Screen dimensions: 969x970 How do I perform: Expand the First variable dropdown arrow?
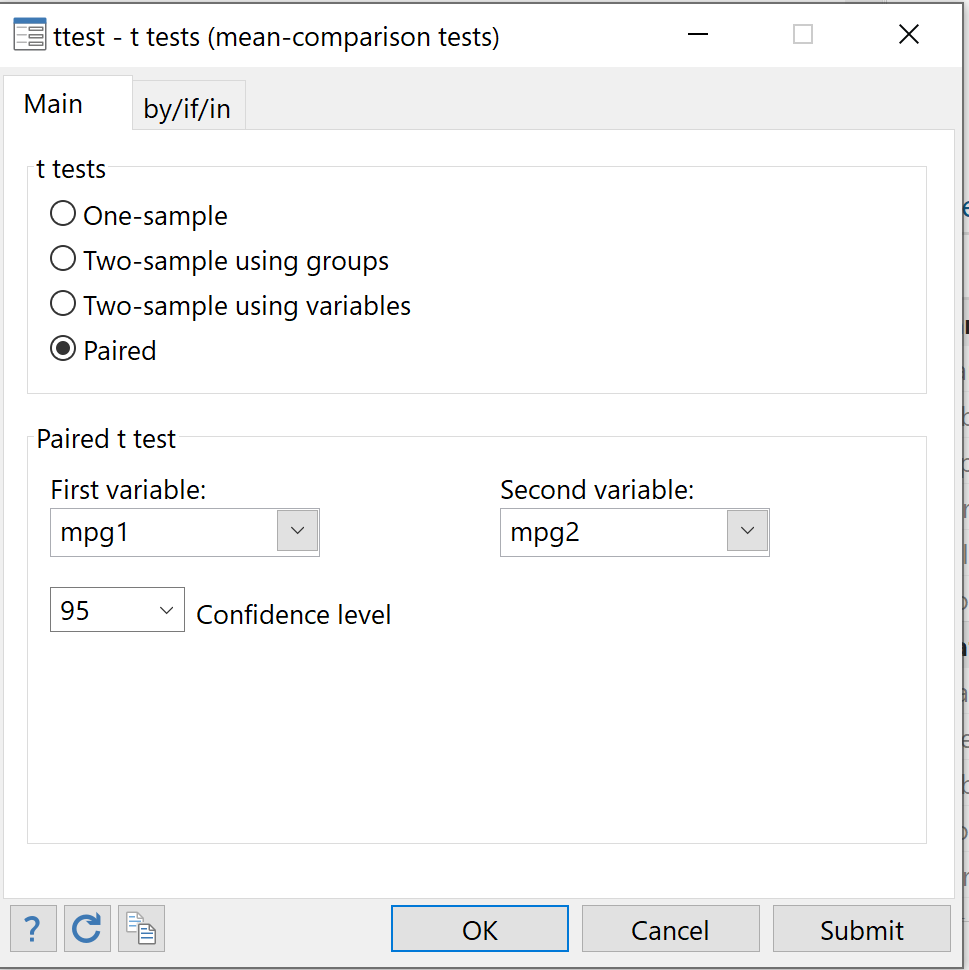298,531
